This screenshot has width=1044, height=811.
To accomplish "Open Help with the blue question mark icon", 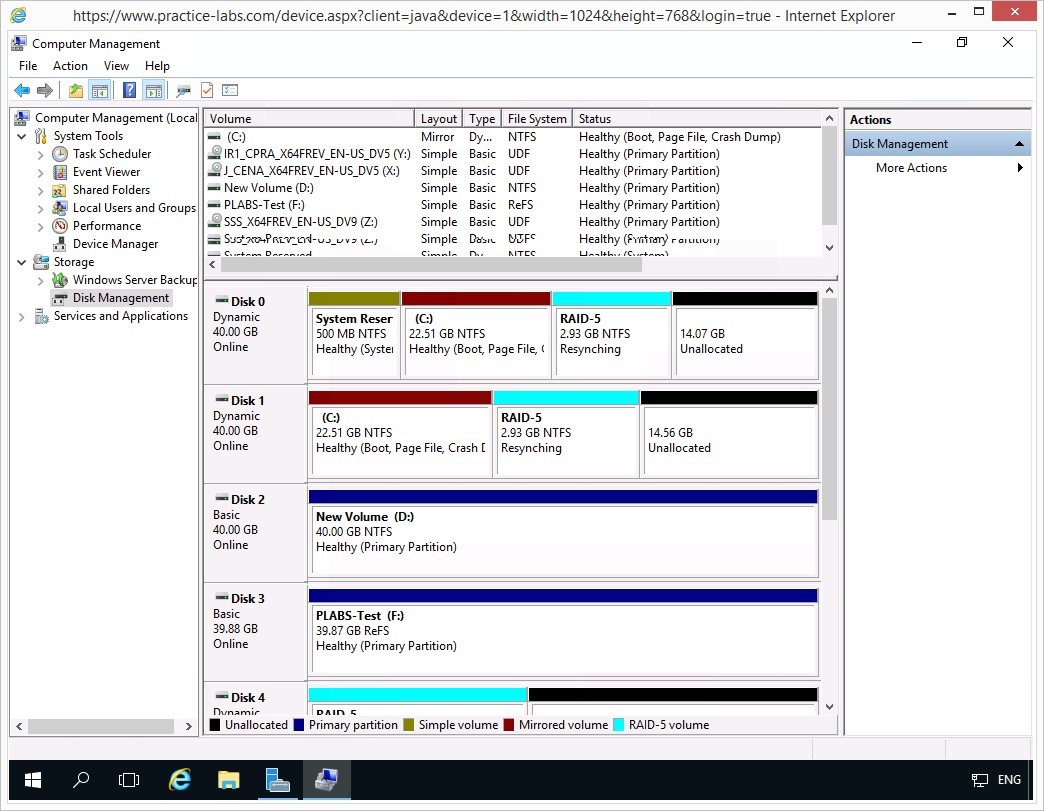I will 129,91.
